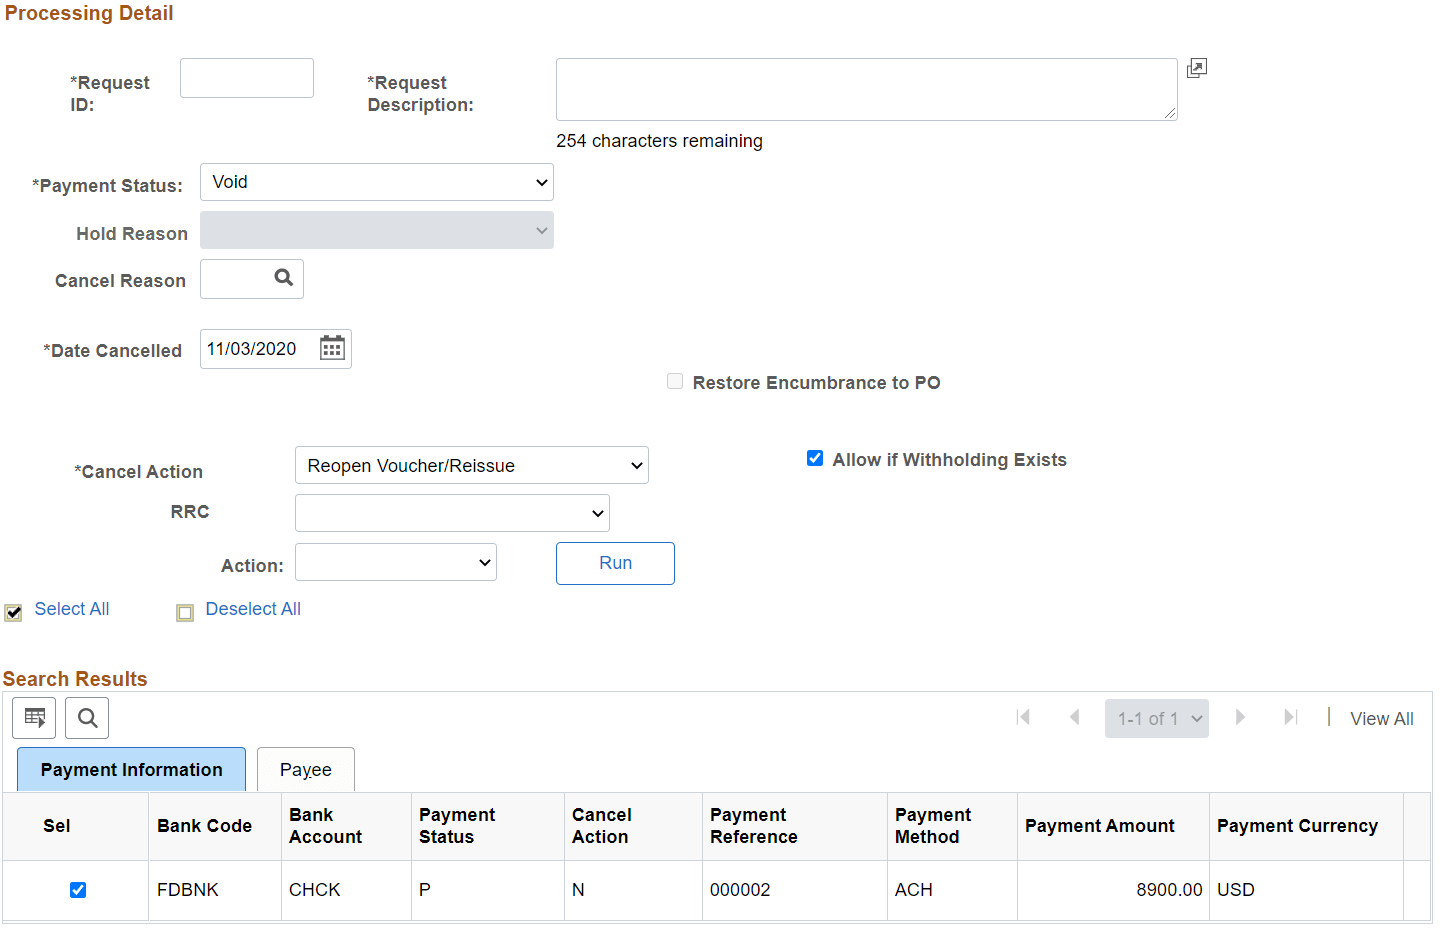Open the Request Description modal pop-out icon
Screen dimensions: 1441x938
click(1196, 67)
